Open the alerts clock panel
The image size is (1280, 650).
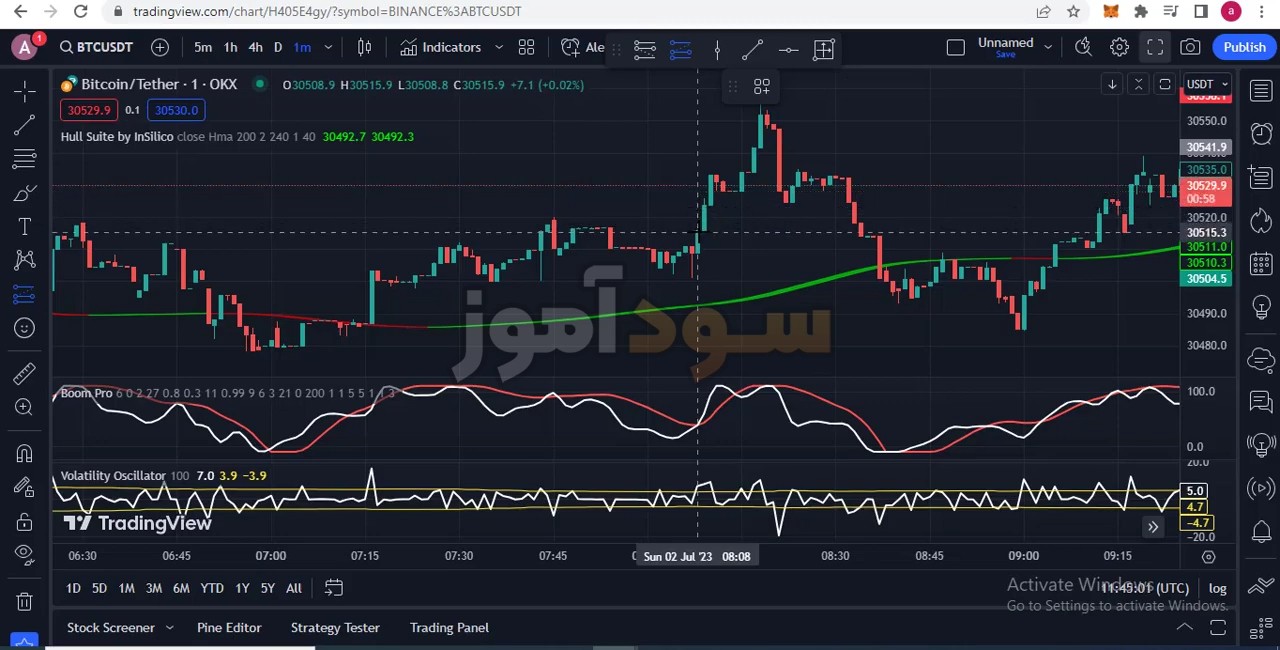pos(1261,134)
